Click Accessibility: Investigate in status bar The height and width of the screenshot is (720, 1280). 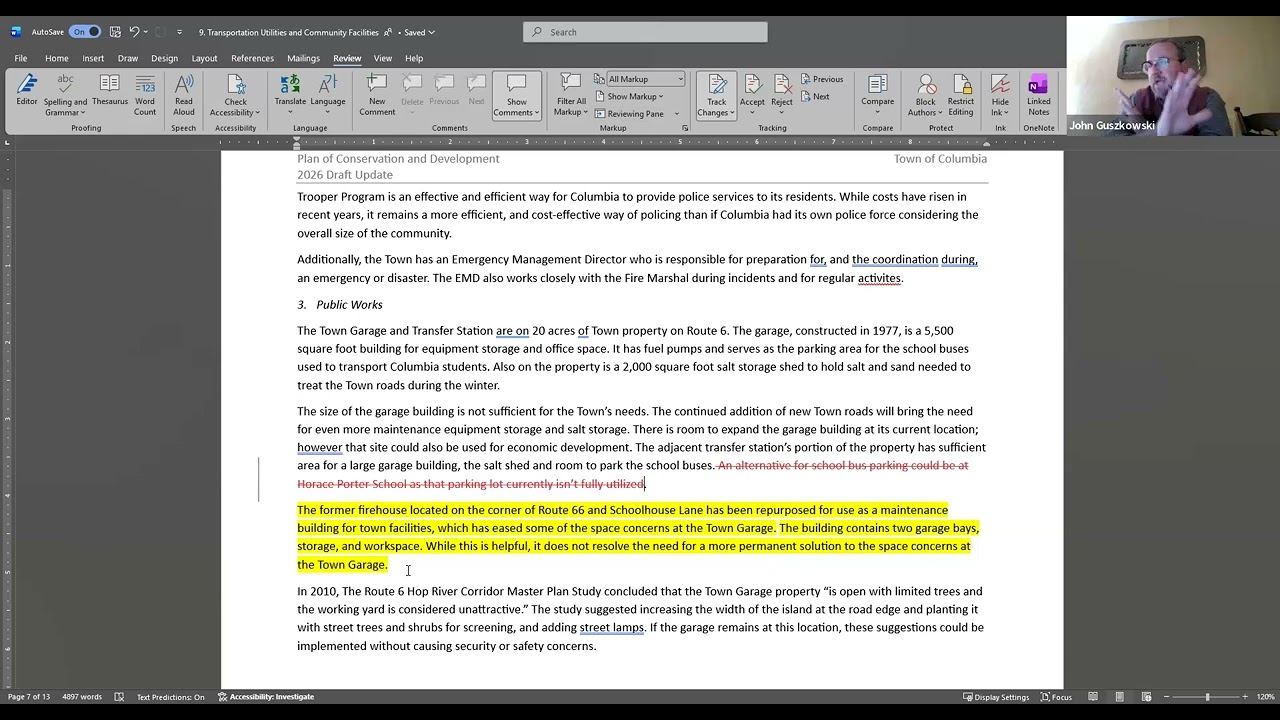(x=266, y=697)
